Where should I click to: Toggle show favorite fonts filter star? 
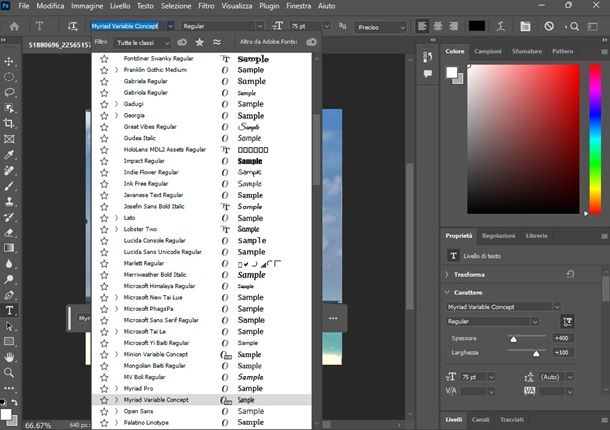point(200,42)
